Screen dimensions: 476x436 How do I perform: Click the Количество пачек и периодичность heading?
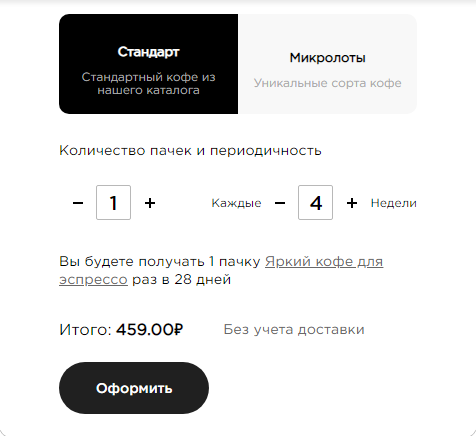click(190, 151)
